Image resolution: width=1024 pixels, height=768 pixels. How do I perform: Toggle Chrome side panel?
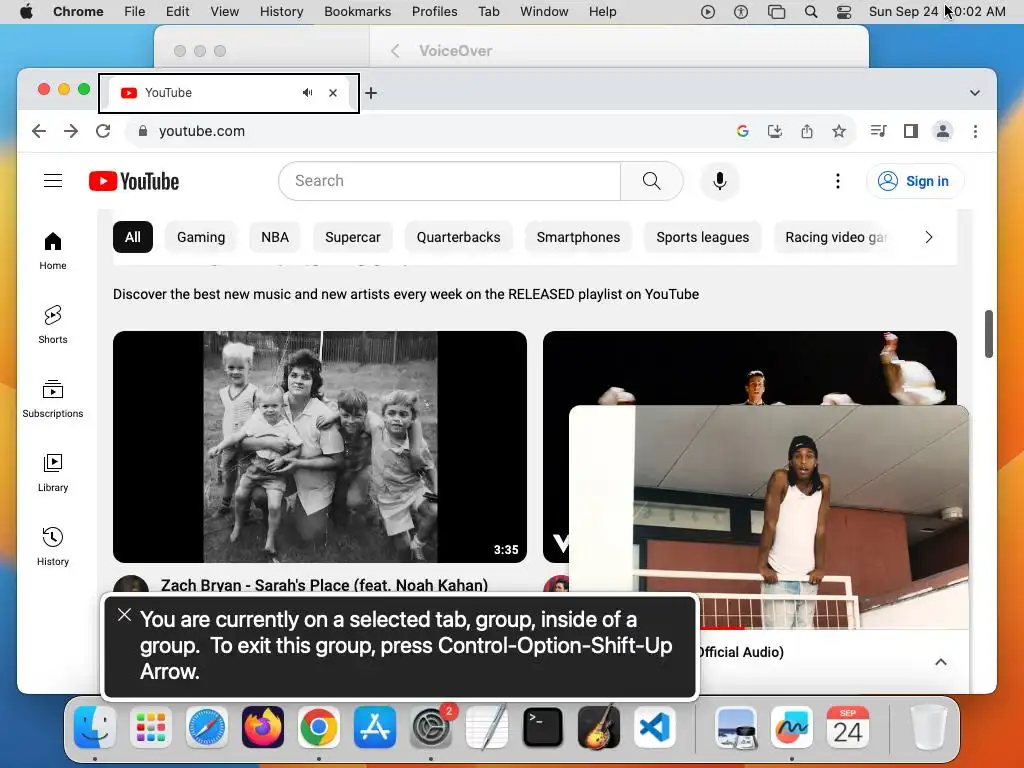tap(910, 131)
